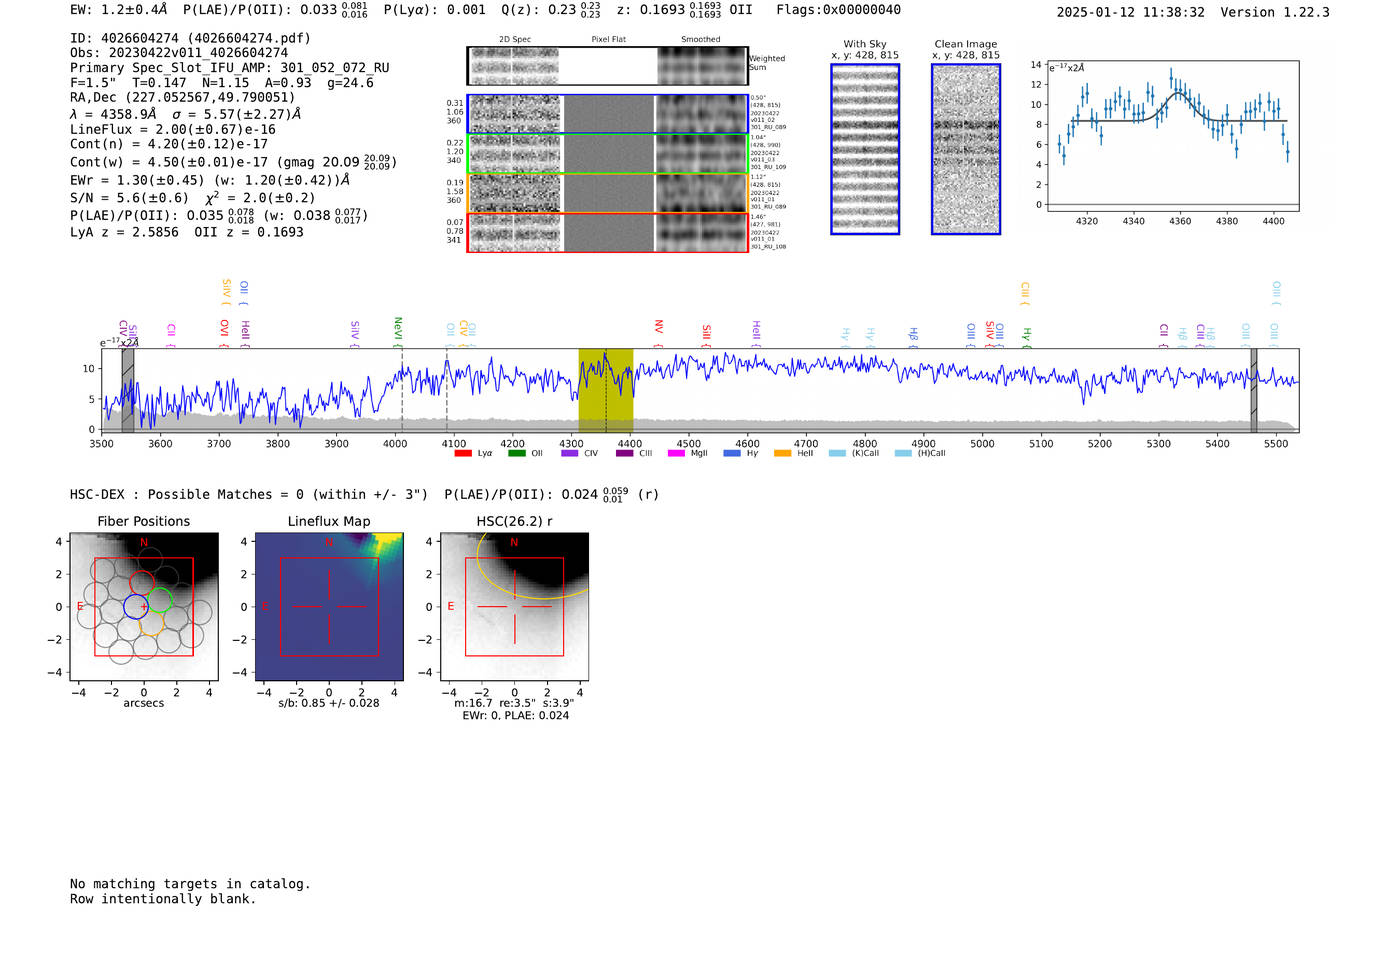Click the "Smoothed" column header
Image resolution: width=1400 pixels, height=953 pixels.
[701, 39]
